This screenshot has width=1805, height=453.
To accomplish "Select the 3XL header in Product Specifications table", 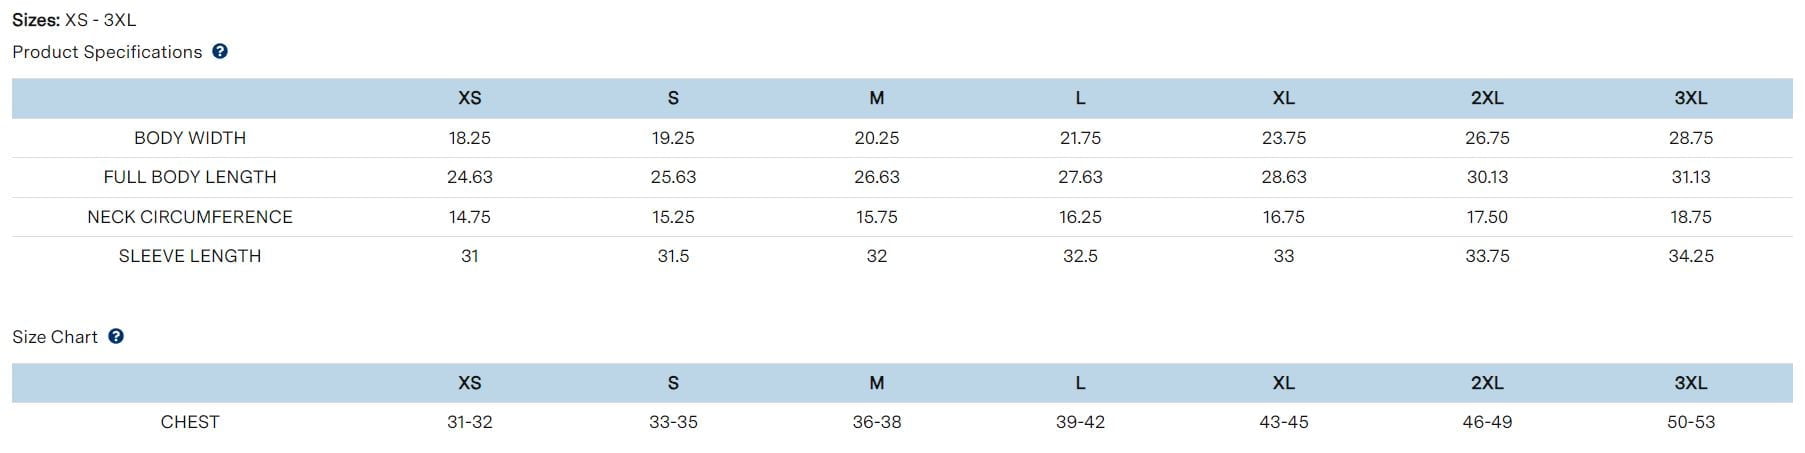I will tap(1690, 98).
